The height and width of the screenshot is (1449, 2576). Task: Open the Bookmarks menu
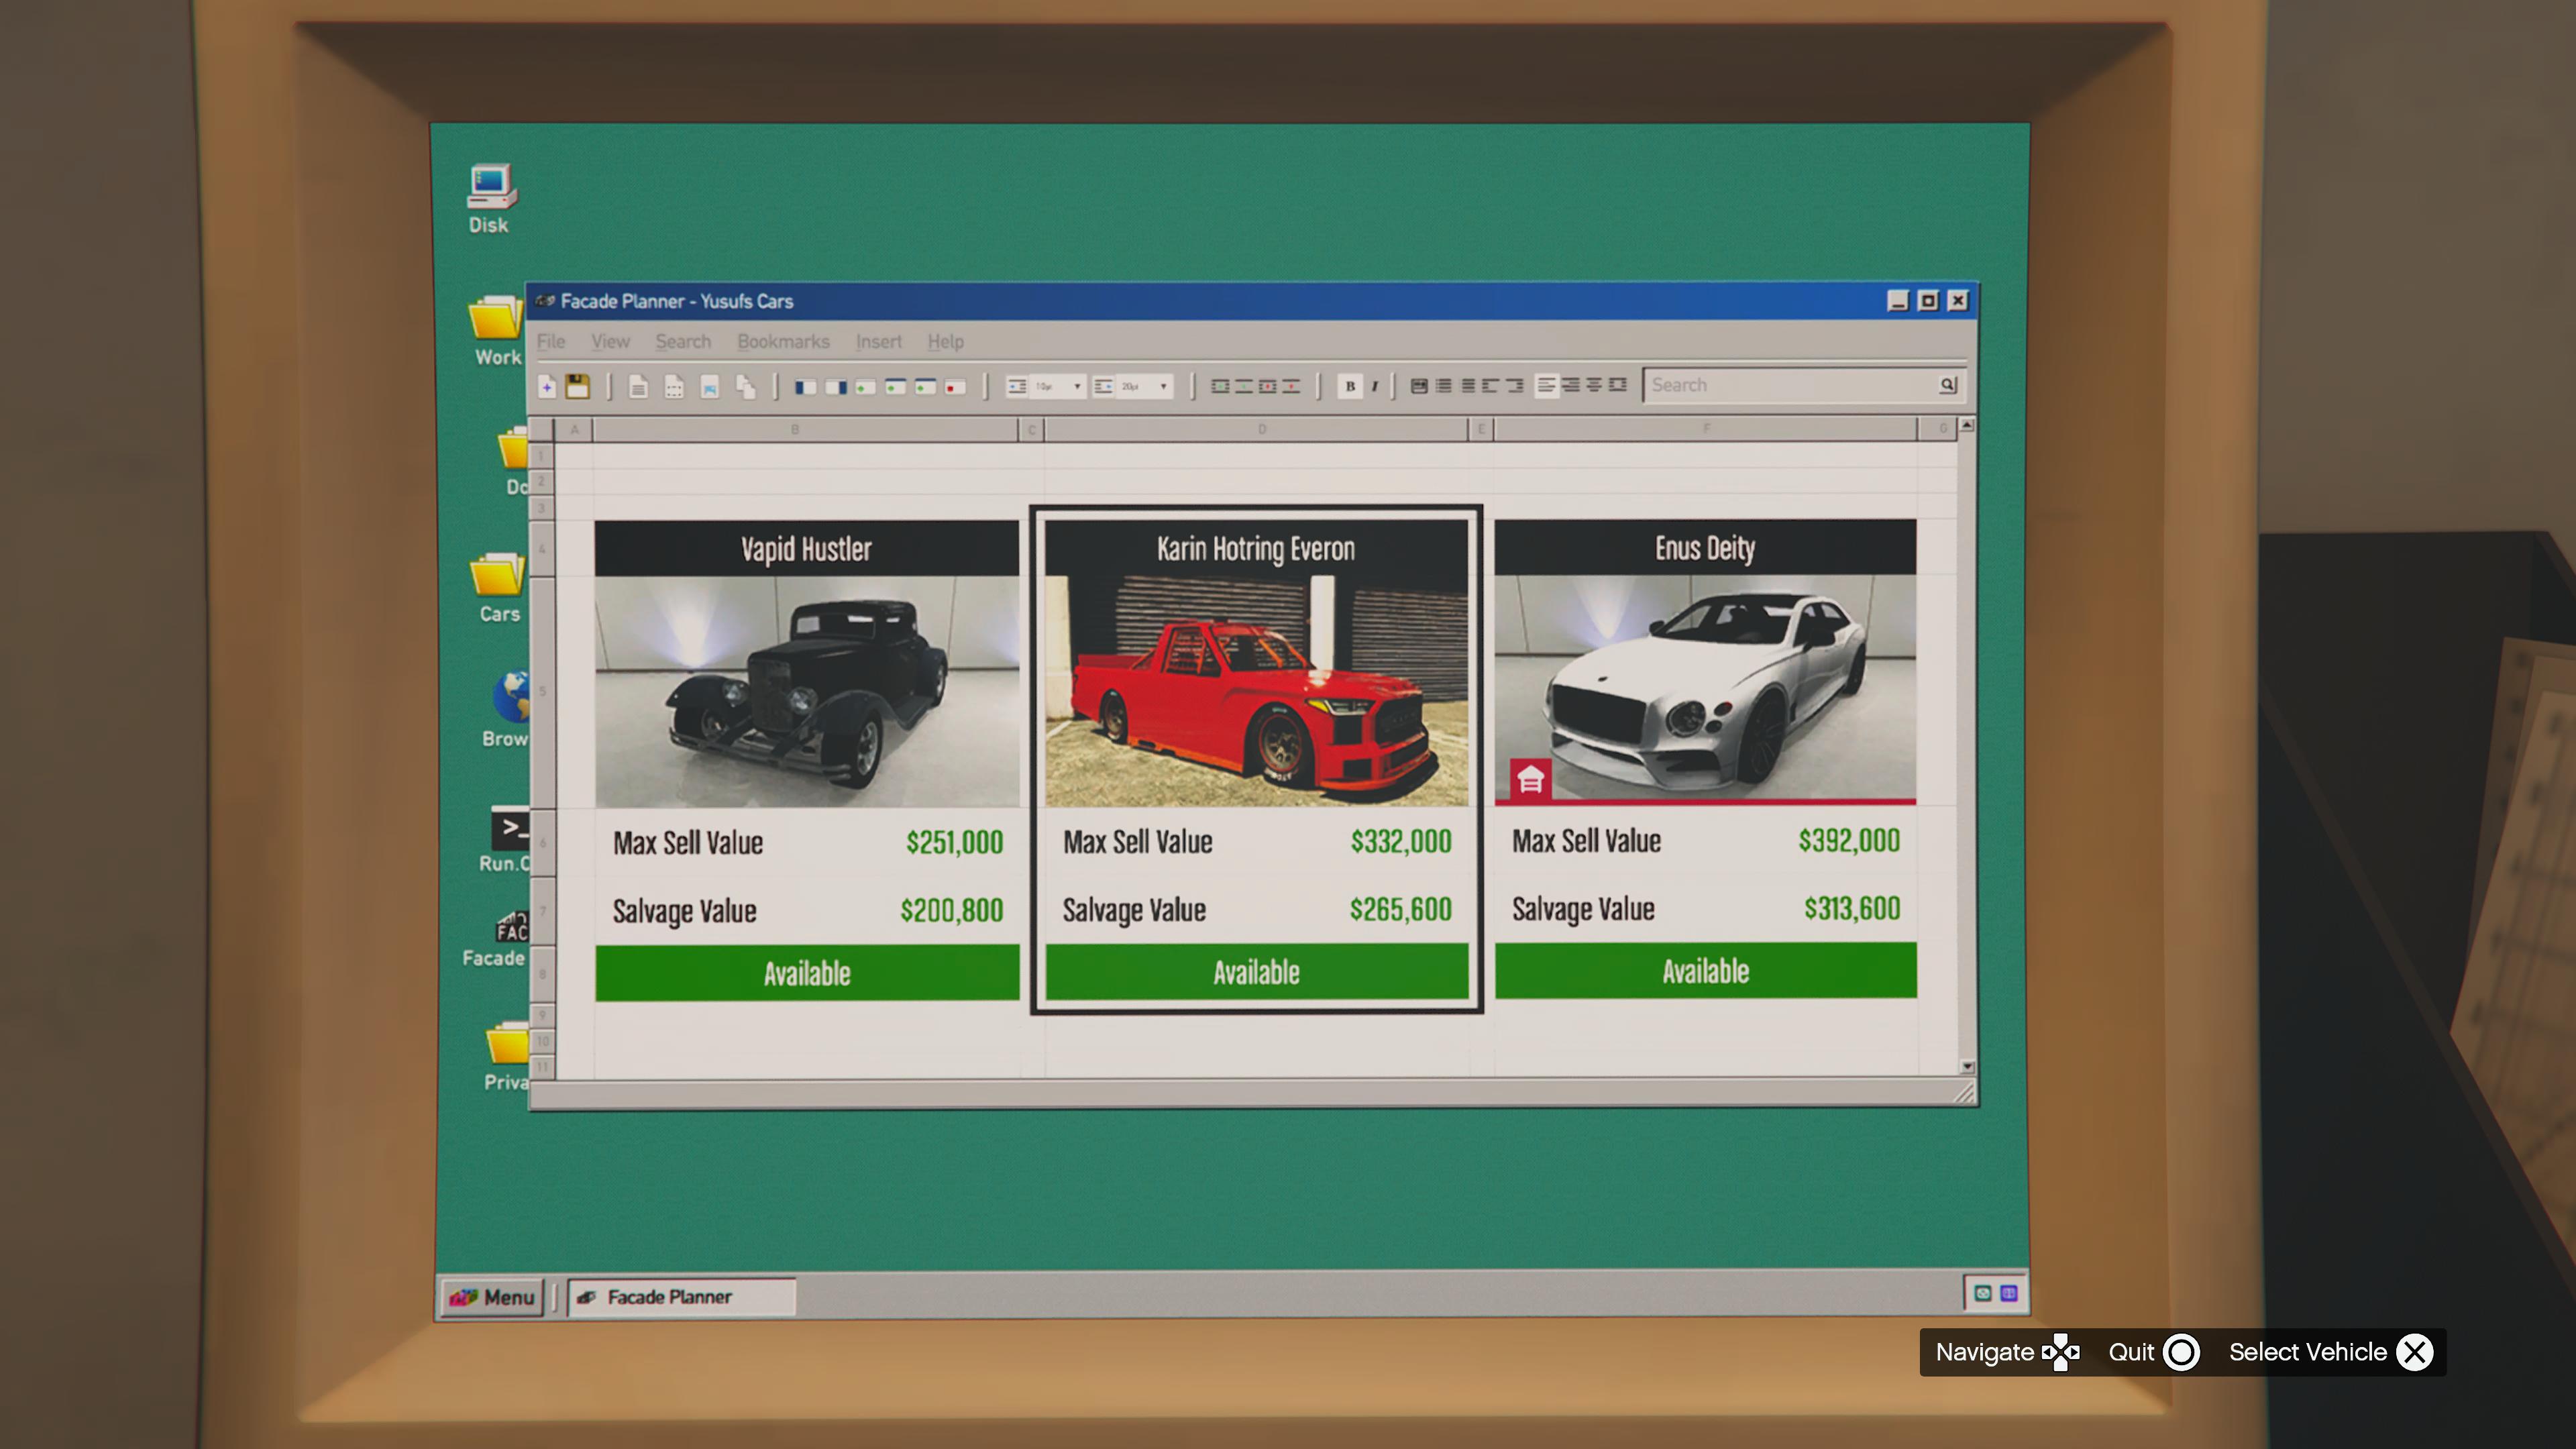(x=783, y=342)
